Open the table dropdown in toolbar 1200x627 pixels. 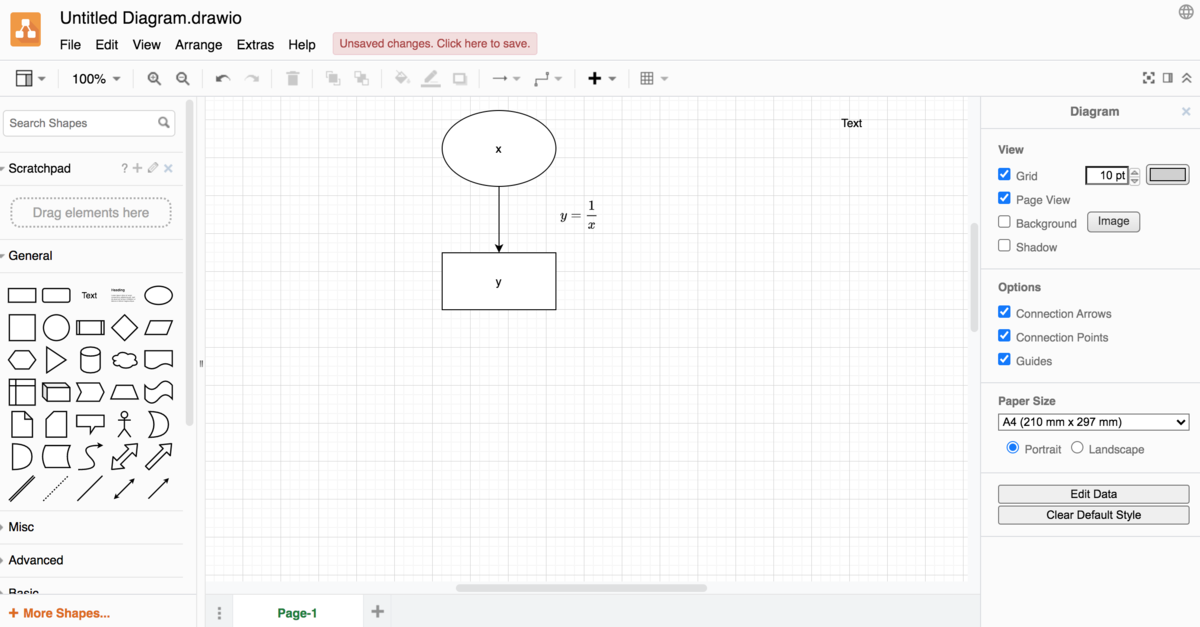pos(654,78)
